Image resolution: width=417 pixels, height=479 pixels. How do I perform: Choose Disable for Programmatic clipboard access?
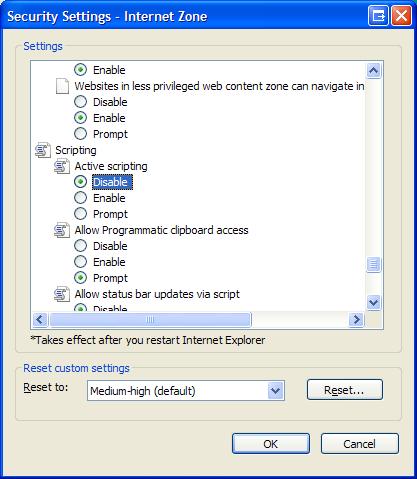point(80,246)
